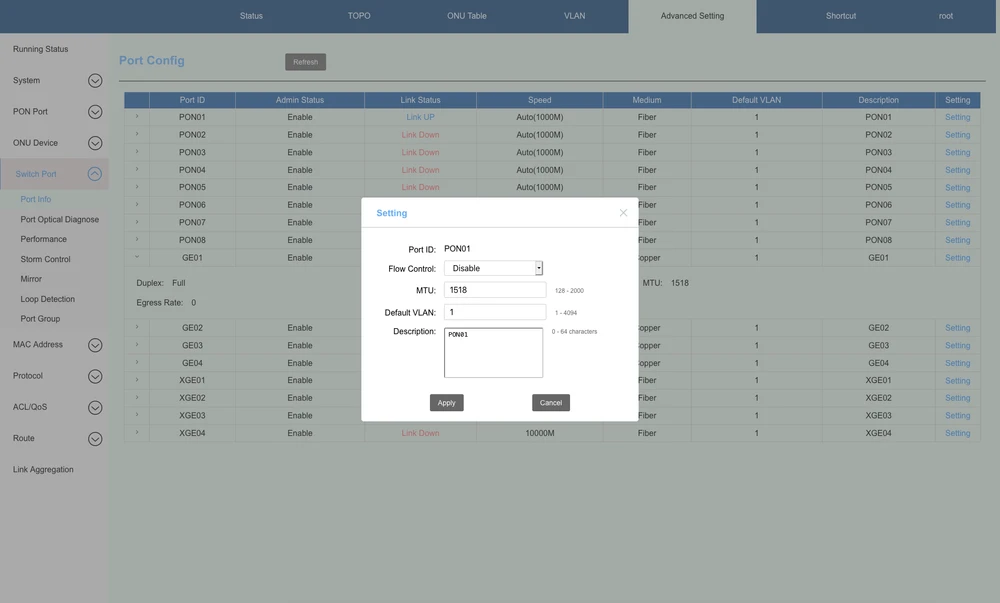Viewport: 1000px width, 603px height.
Task: Open the Flow Control dropdown
Action: (x=493, y=268)
